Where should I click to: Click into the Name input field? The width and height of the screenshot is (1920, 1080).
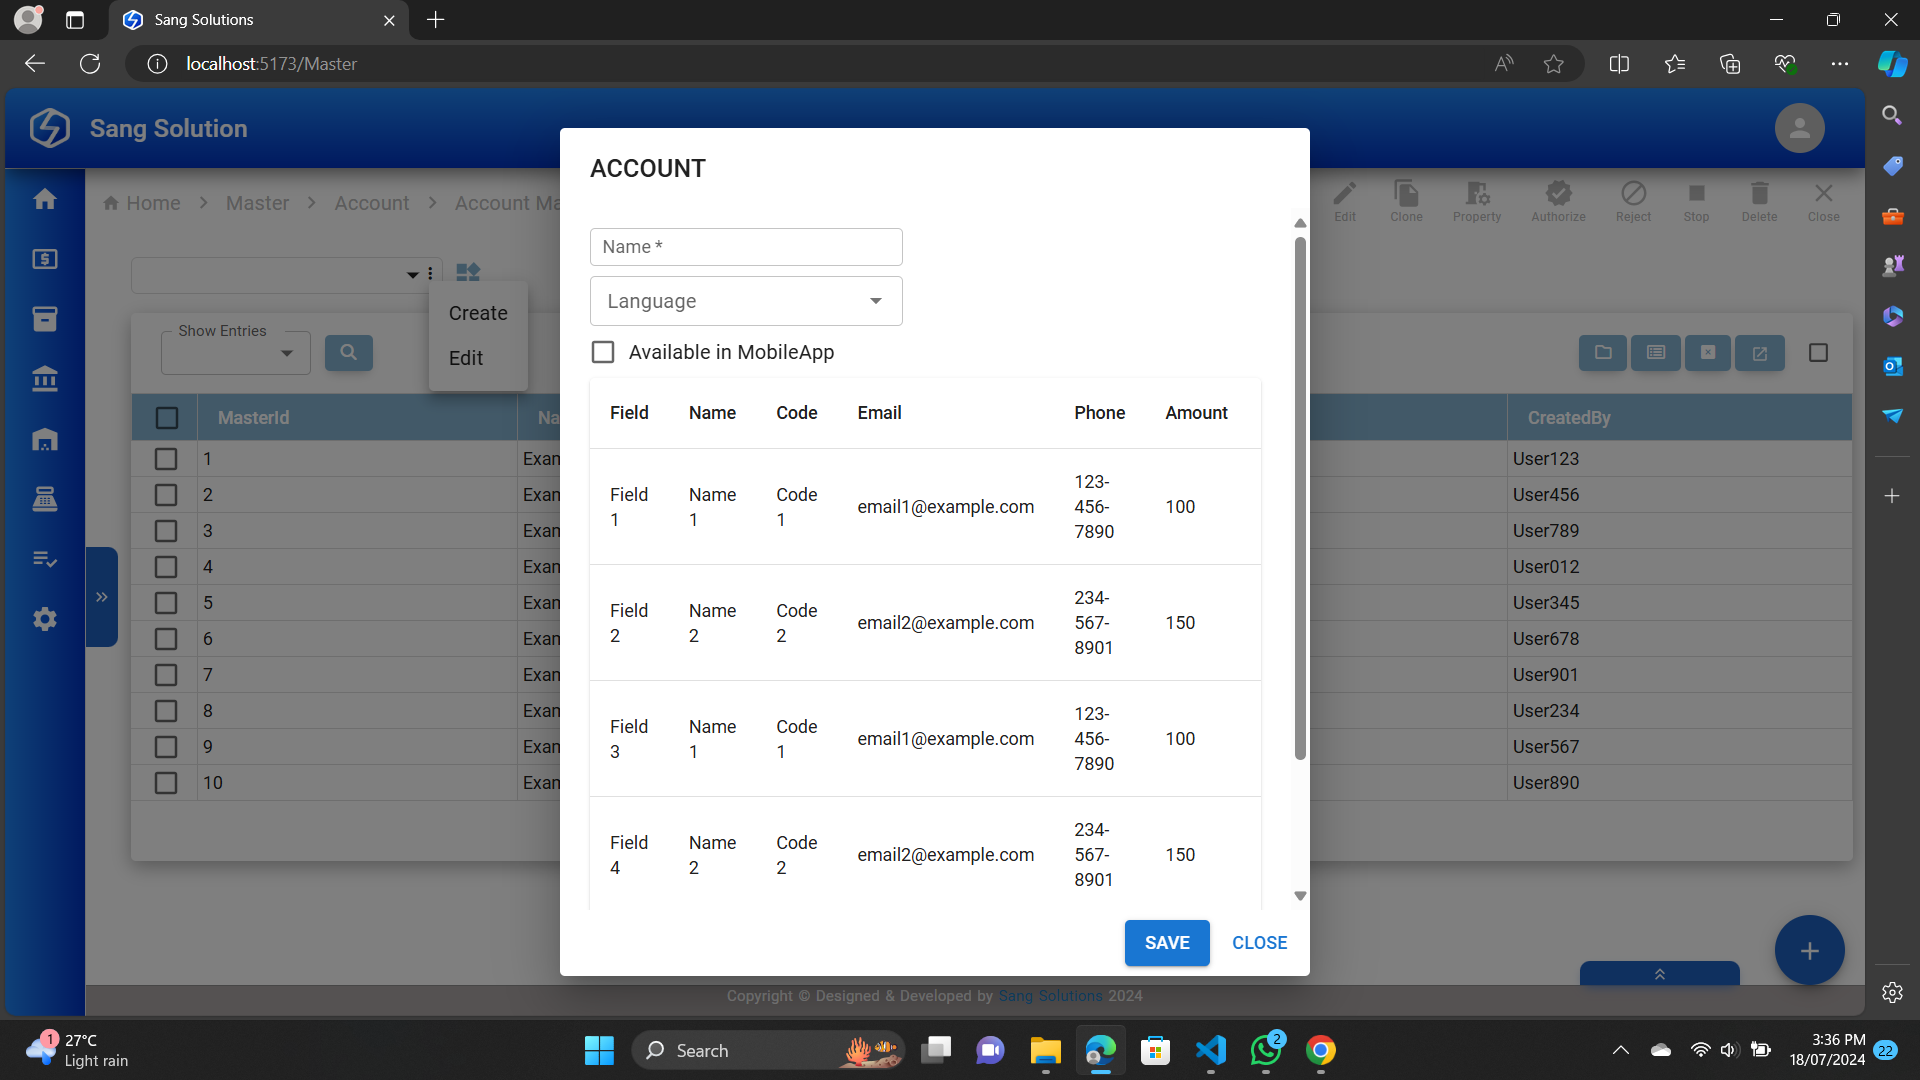click(746, 247)
